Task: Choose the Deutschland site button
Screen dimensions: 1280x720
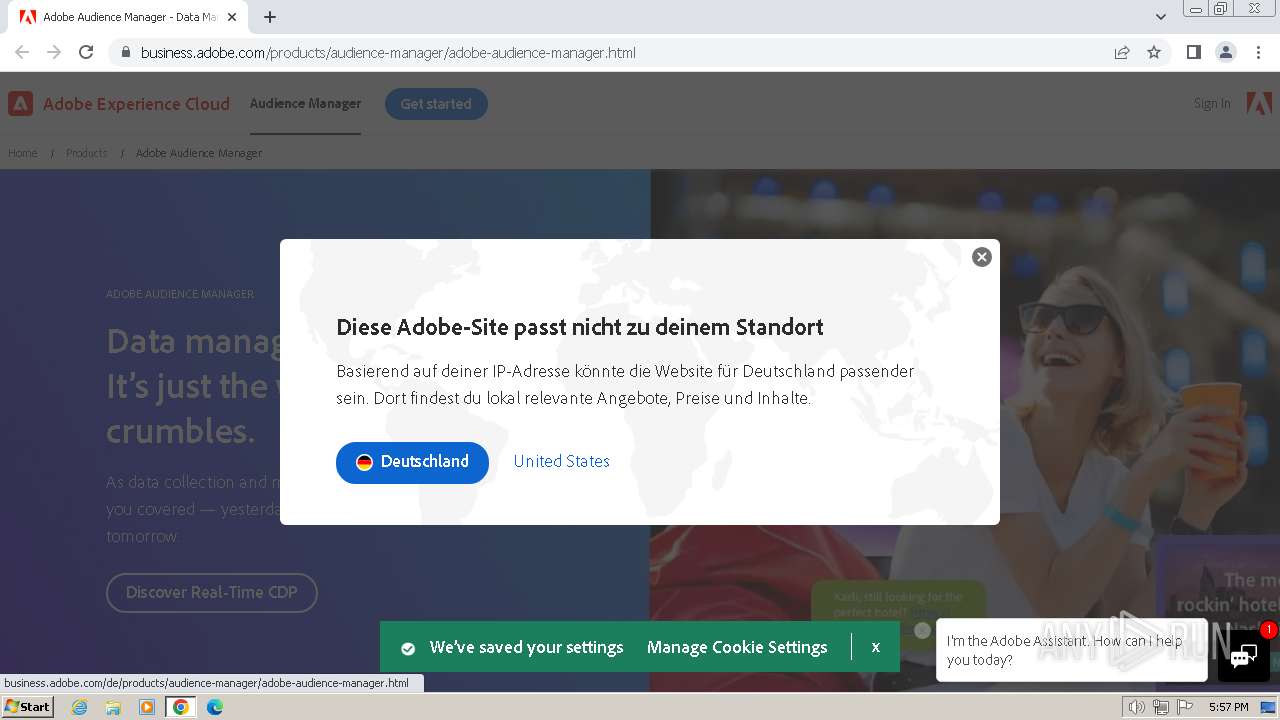Action: pos(412,462)
